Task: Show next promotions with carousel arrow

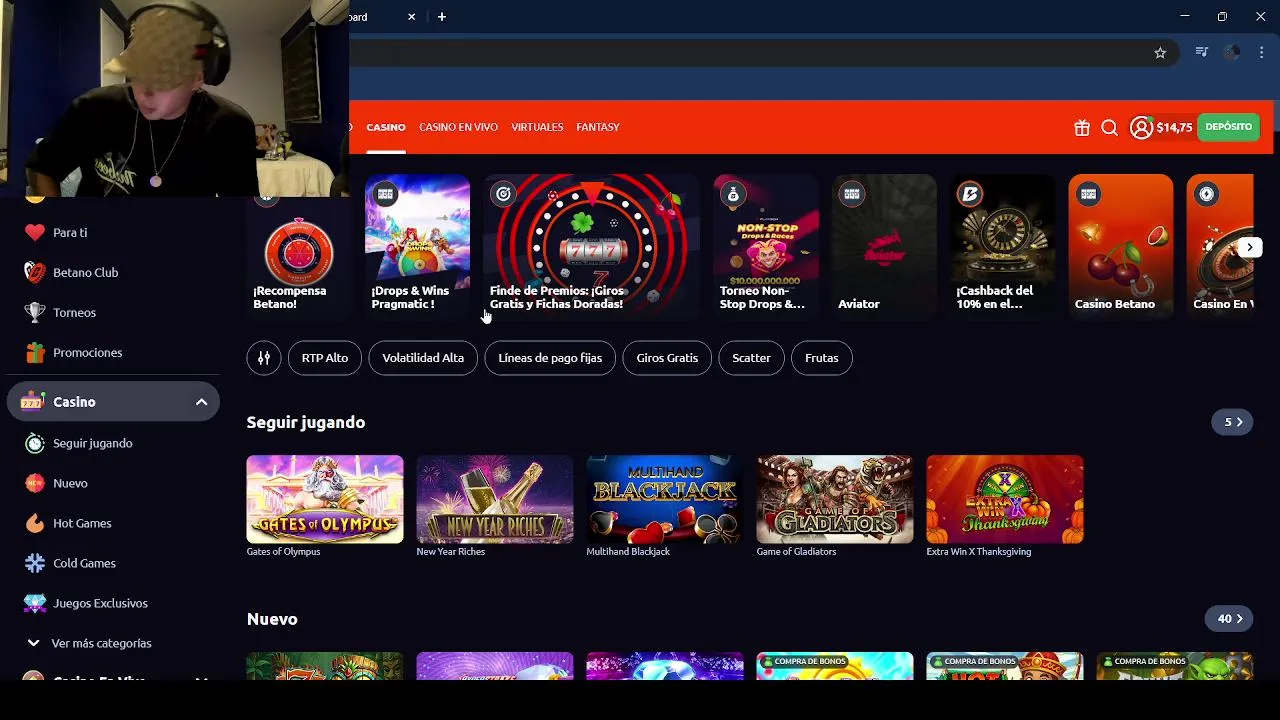Action: tap(1249, 247)
